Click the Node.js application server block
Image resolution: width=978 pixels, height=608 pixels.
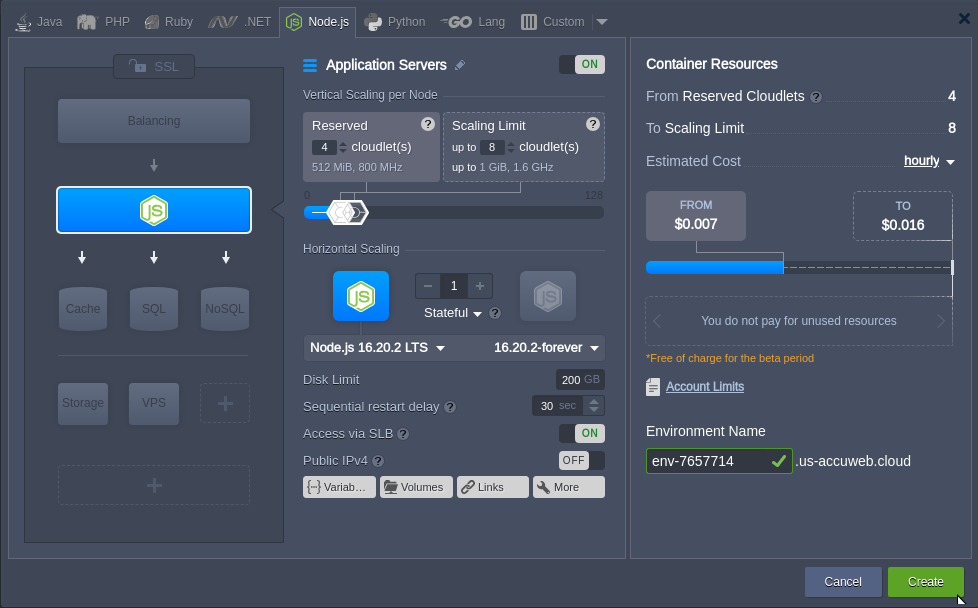click(154, 210)
